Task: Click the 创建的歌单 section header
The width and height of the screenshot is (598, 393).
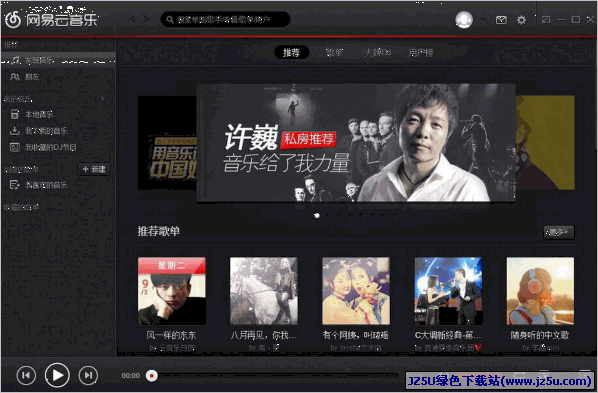Action: click(21, 169)
